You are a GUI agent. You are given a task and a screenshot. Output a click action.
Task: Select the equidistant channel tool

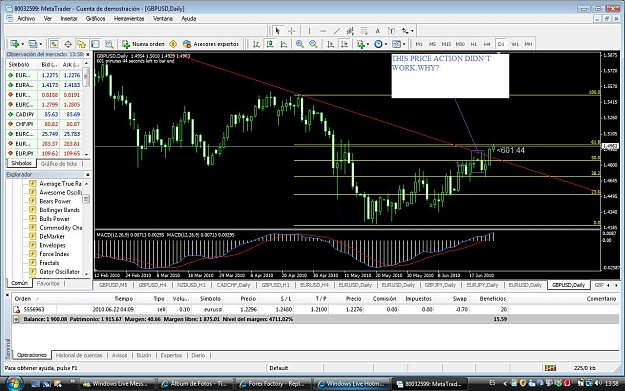(x=350, y=31)
